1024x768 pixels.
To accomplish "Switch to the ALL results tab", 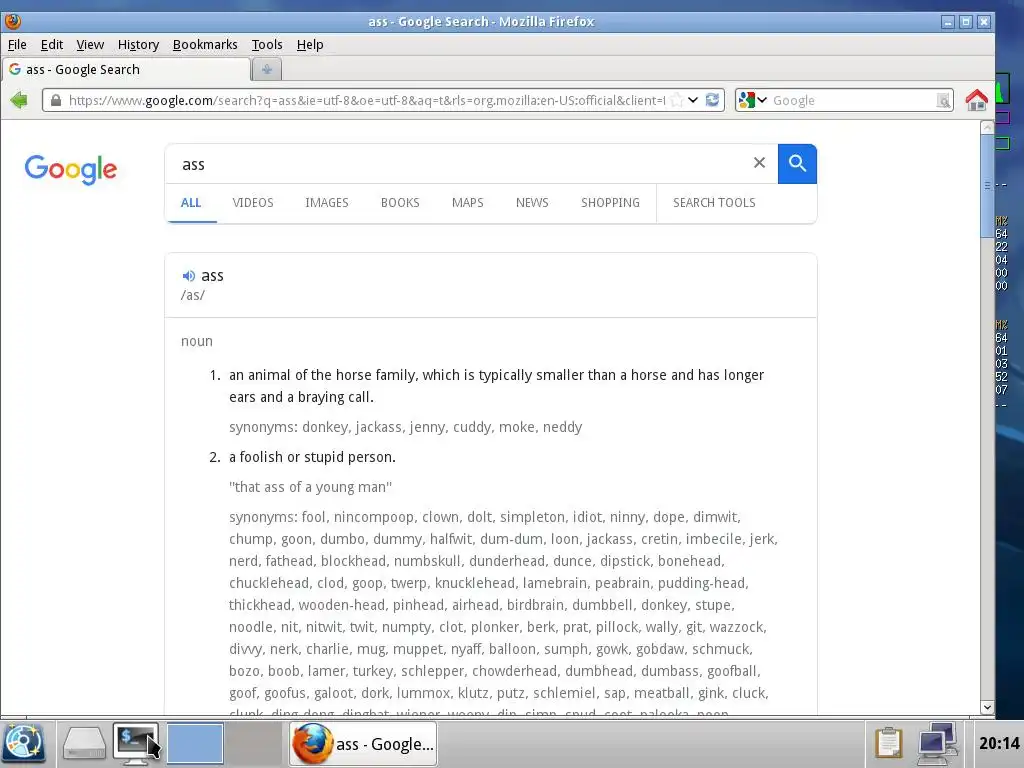I will click(x=191, y=202).
